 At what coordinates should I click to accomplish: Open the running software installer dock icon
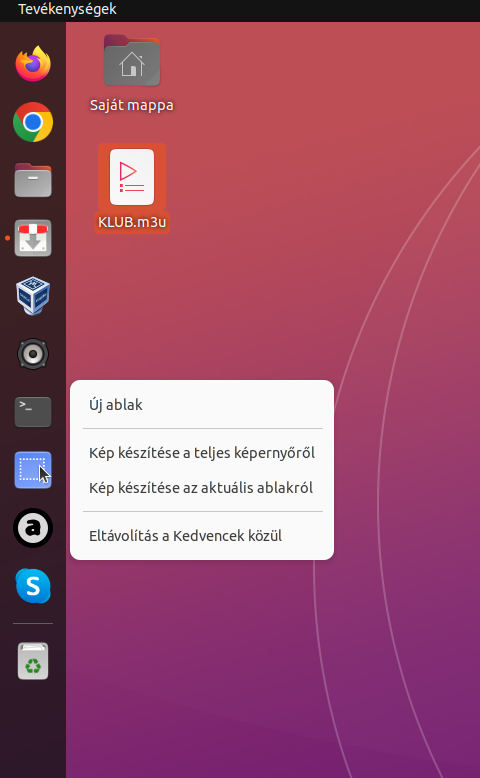point(33,238)
